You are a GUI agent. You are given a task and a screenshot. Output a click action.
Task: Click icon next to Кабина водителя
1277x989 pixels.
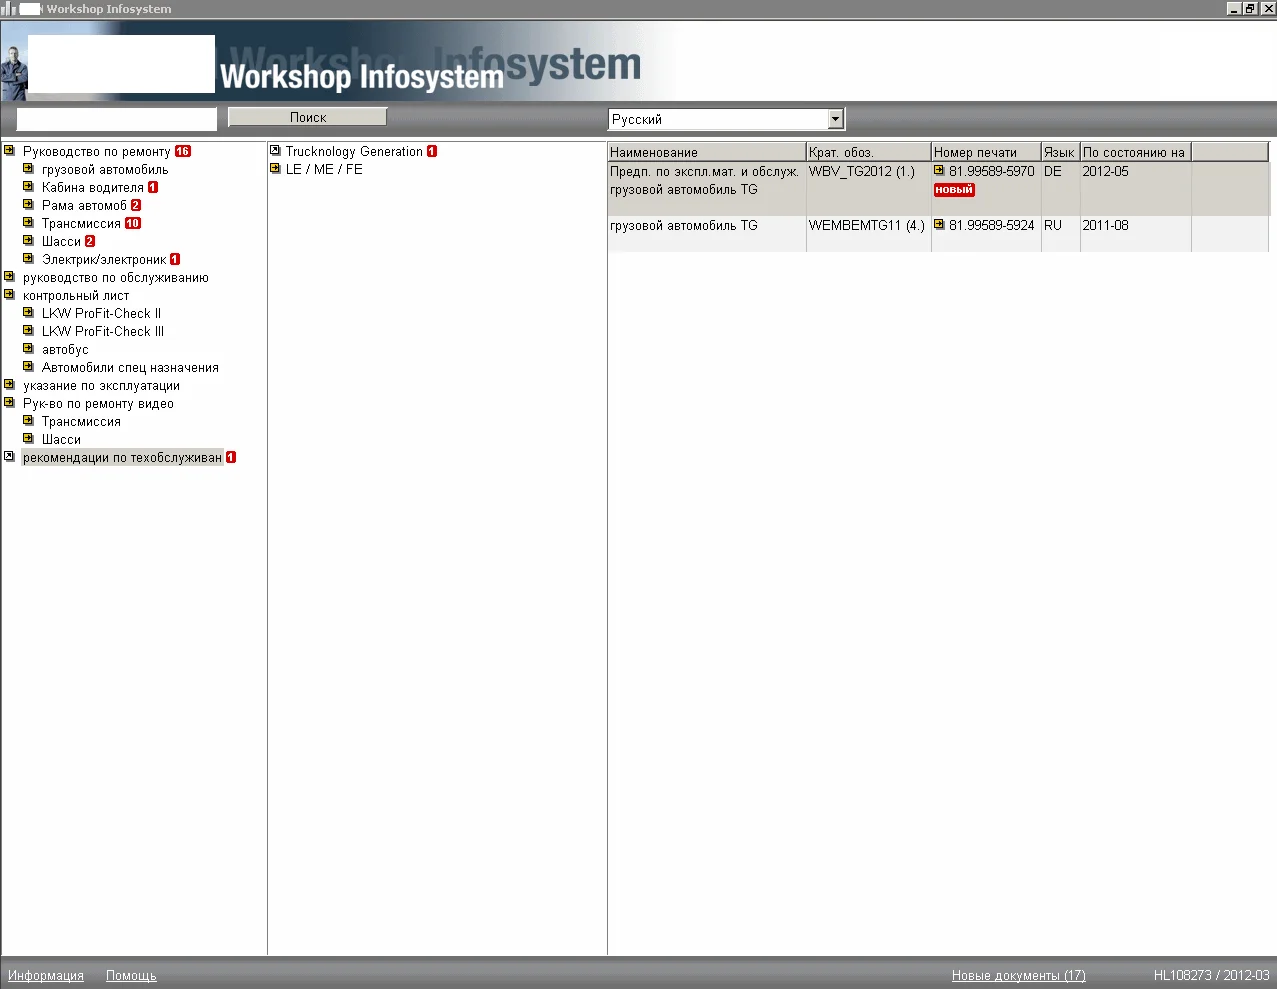click(29, 187)
